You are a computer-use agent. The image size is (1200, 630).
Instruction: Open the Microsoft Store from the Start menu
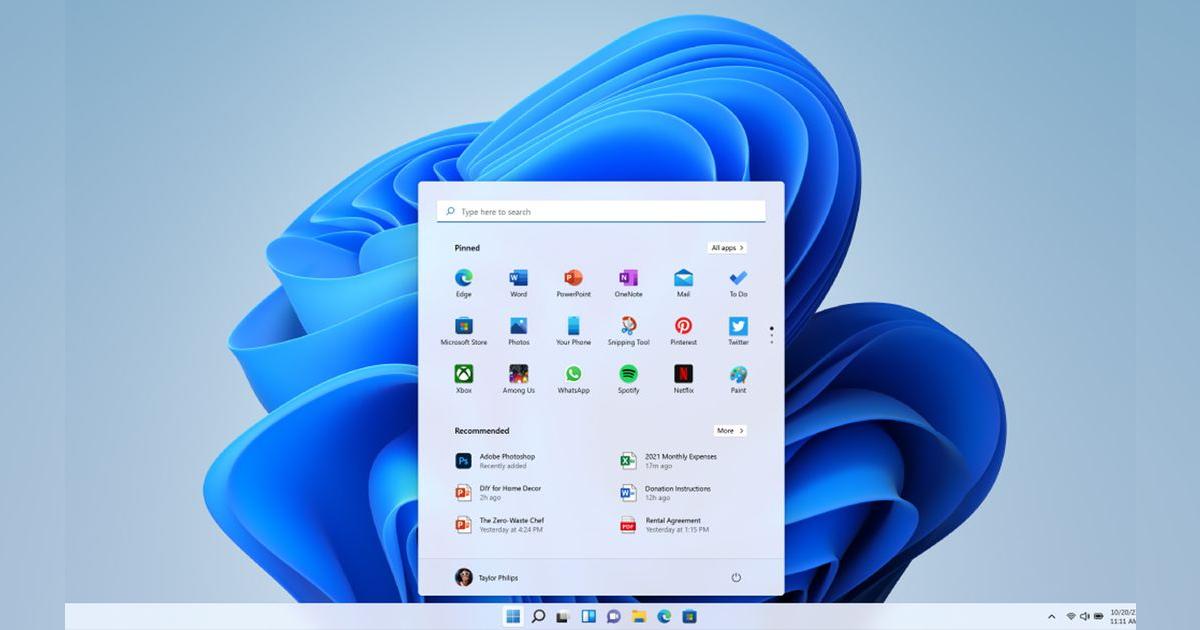pyautogui.click(x=463, y=327)
